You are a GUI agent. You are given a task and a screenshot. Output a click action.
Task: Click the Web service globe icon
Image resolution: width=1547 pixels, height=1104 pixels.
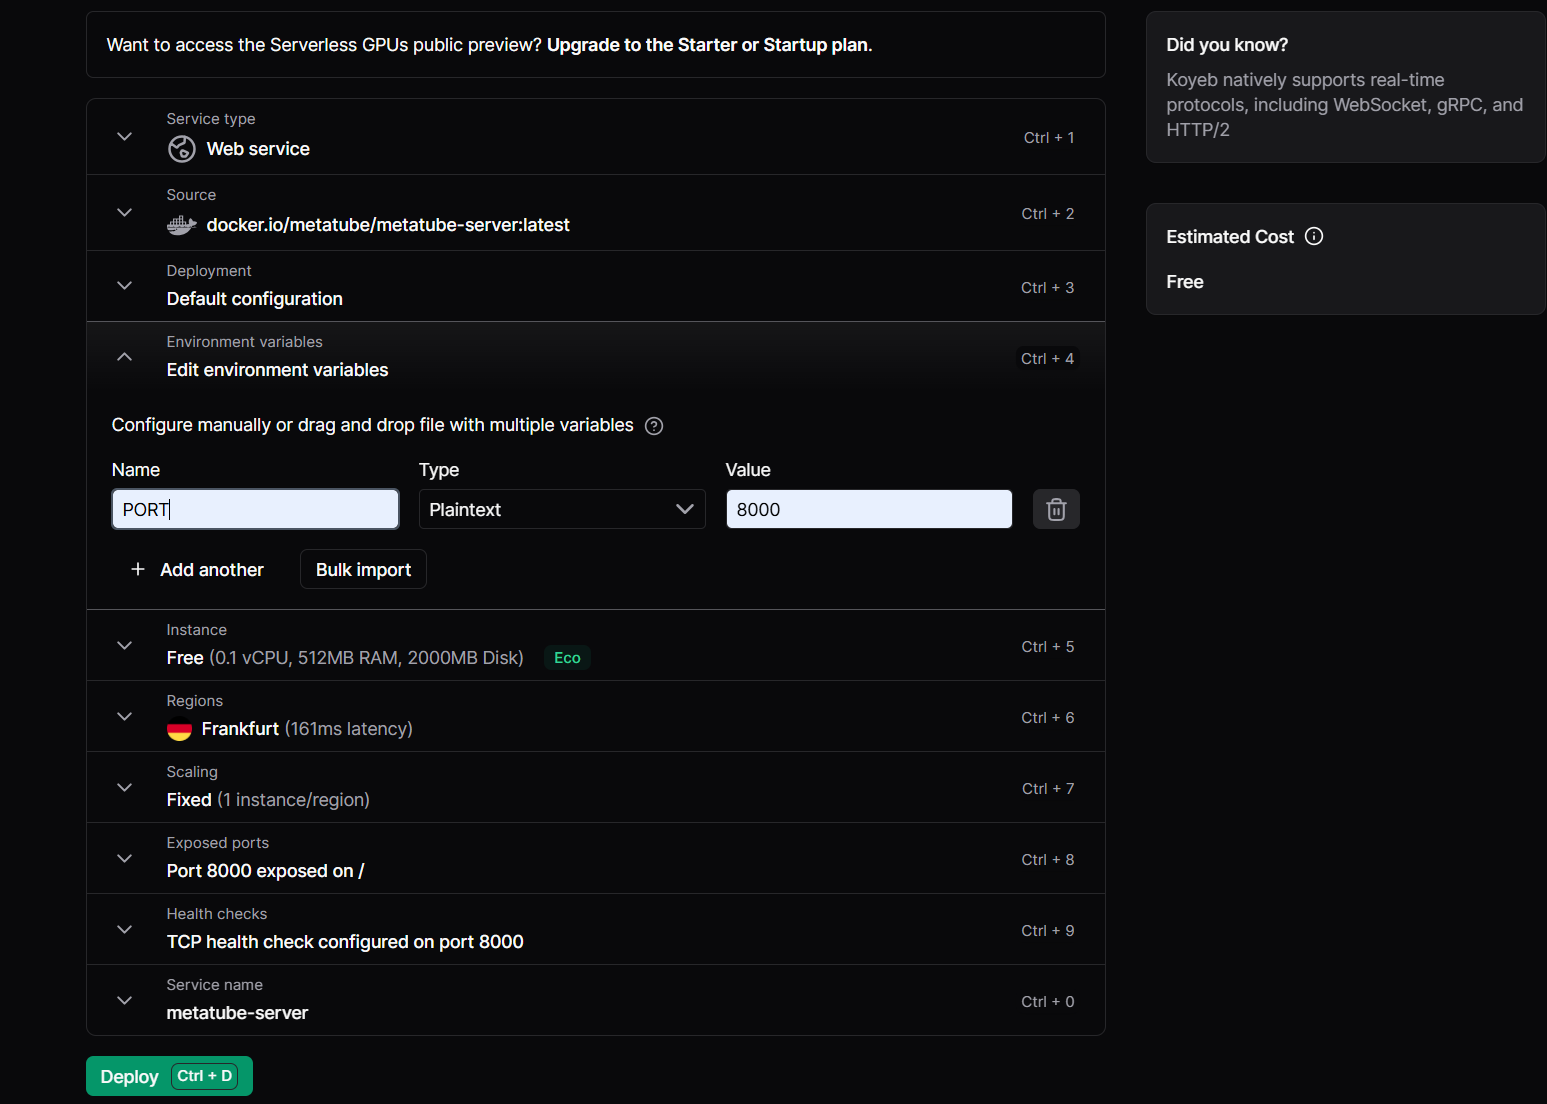[182, 149]
